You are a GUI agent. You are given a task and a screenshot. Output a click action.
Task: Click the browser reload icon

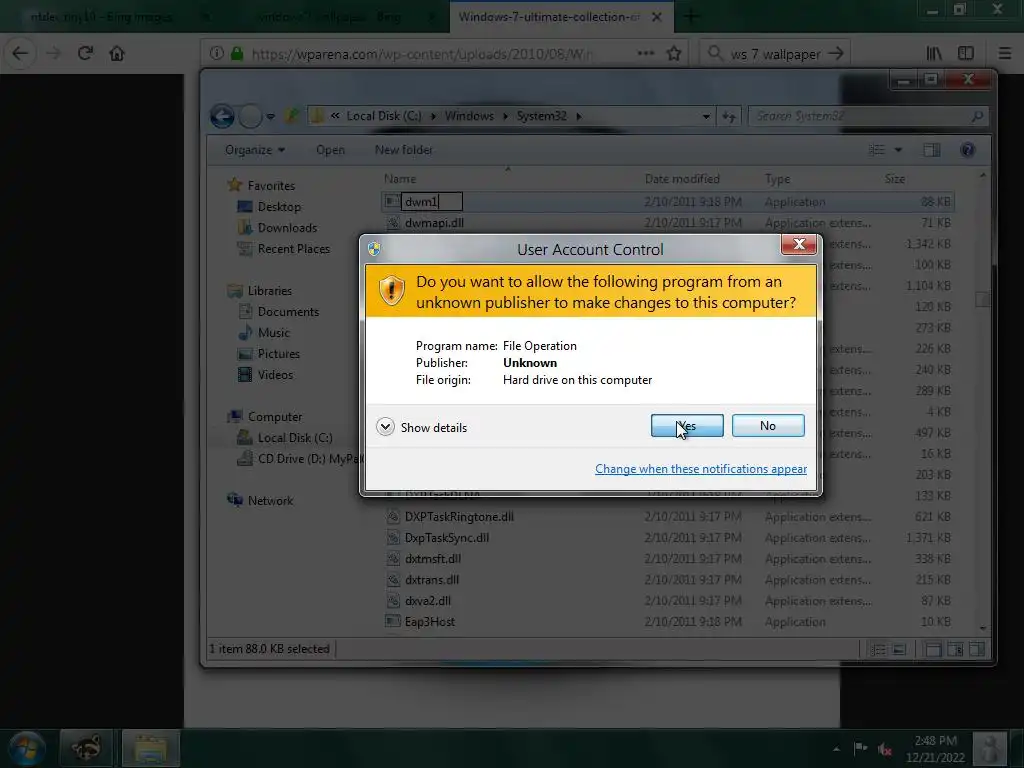pyautogui.click(x=86, y=54)
